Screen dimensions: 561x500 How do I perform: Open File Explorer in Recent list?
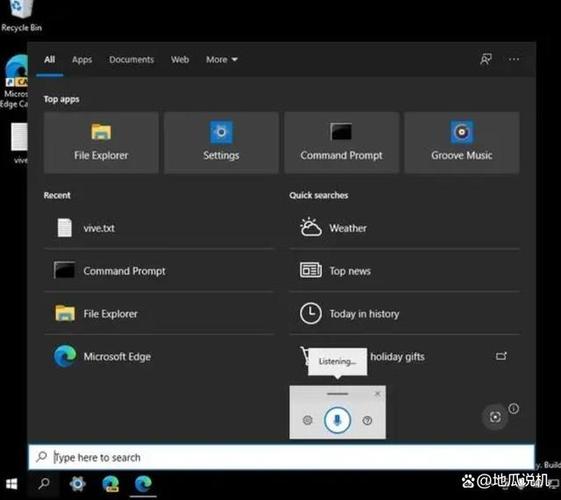(158, 314)
